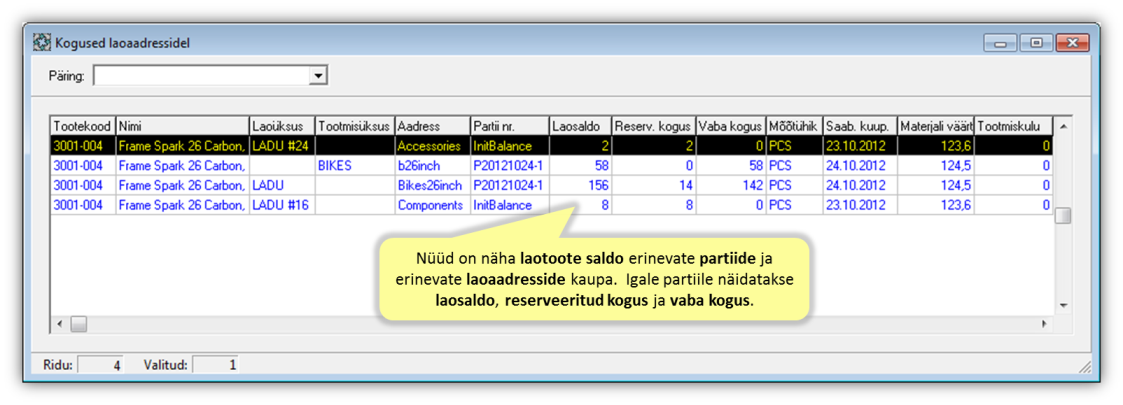Click the Valitud count field
Viewport: 1123px width, 405px height.
tap(216, 365)
